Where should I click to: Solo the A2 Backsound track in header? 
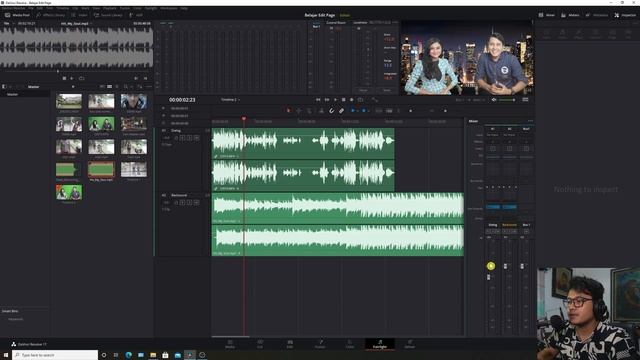click(190, 202)
